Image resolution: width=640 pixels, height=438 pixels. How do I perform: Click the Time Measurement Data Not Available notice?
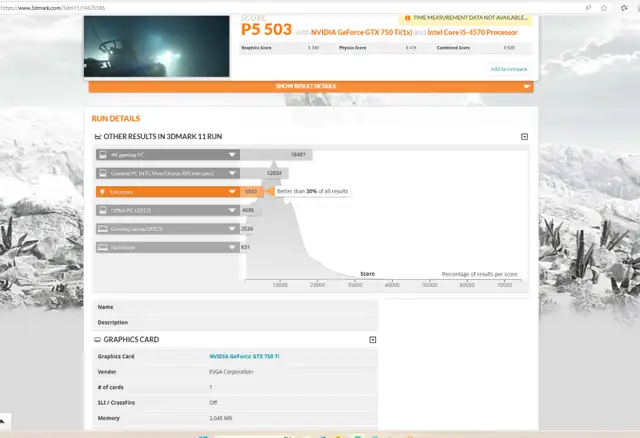point(466,19)
